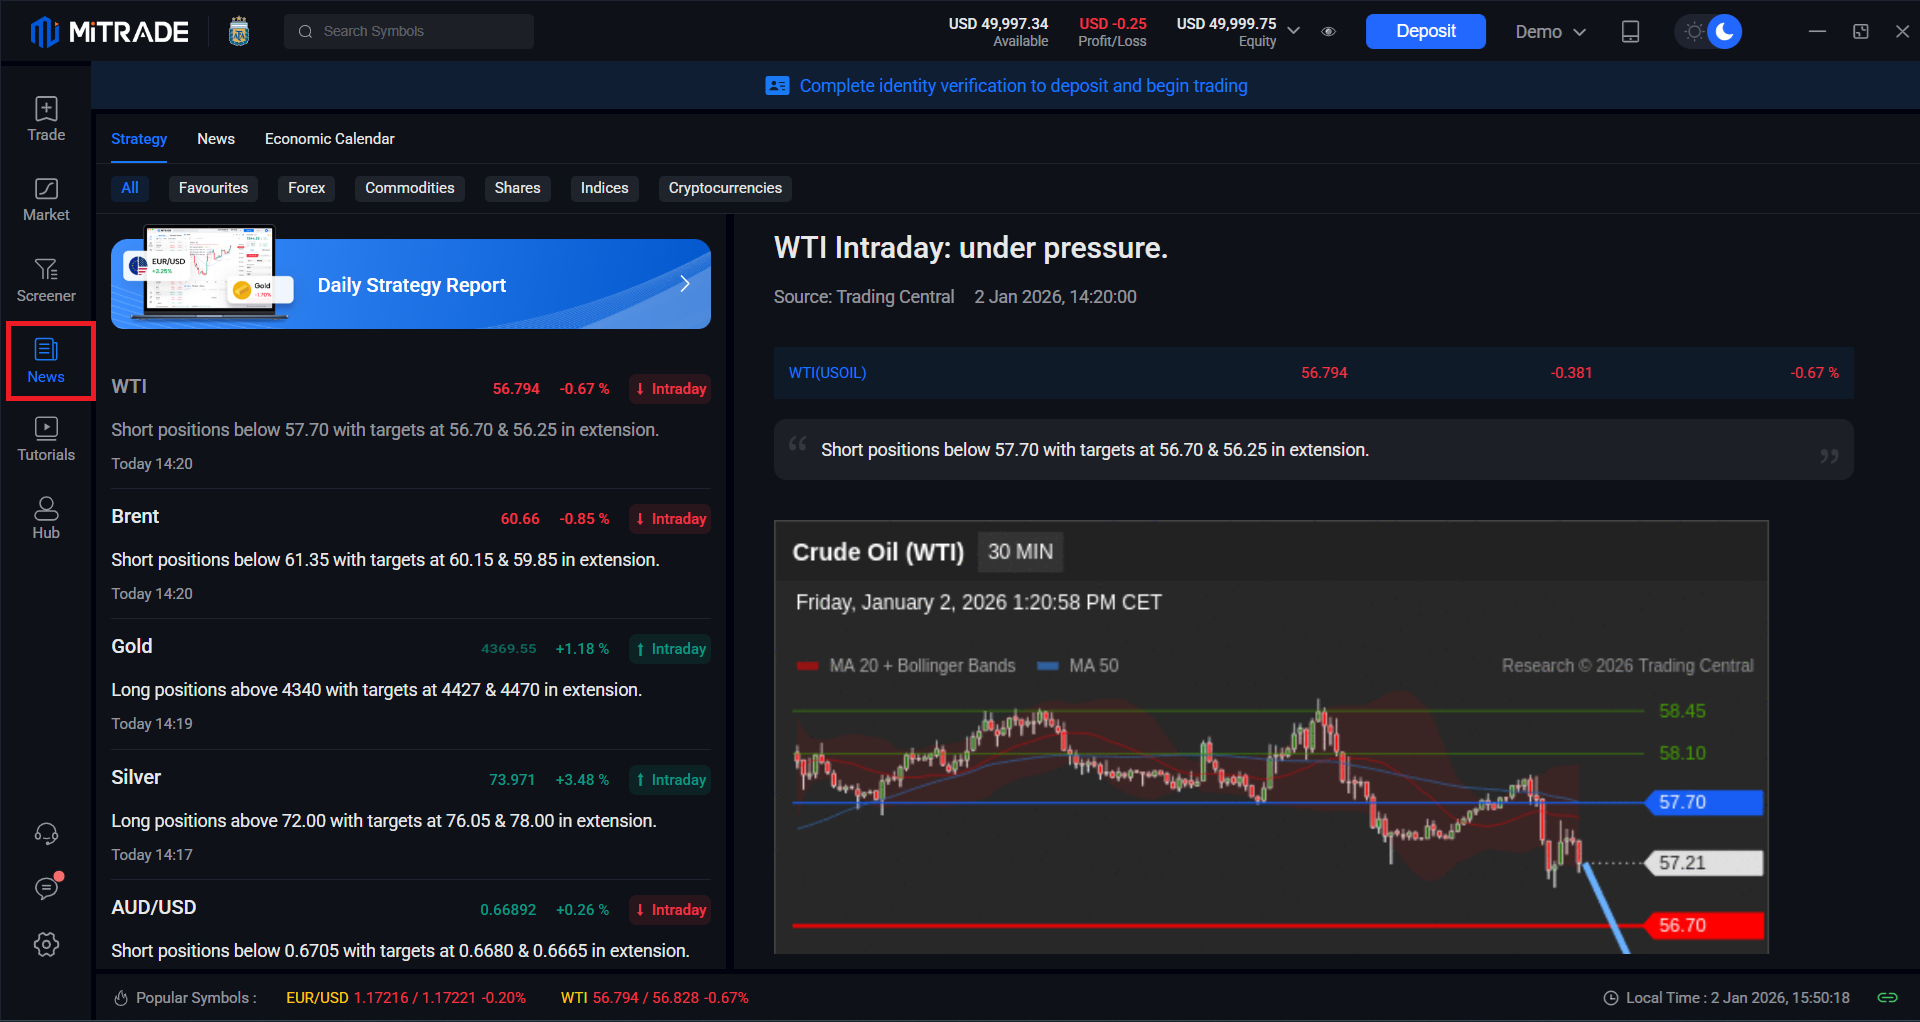Click the Argentina crest badge icon
This screenshot has height=1022, width=1920.
(x=238, y=32)
